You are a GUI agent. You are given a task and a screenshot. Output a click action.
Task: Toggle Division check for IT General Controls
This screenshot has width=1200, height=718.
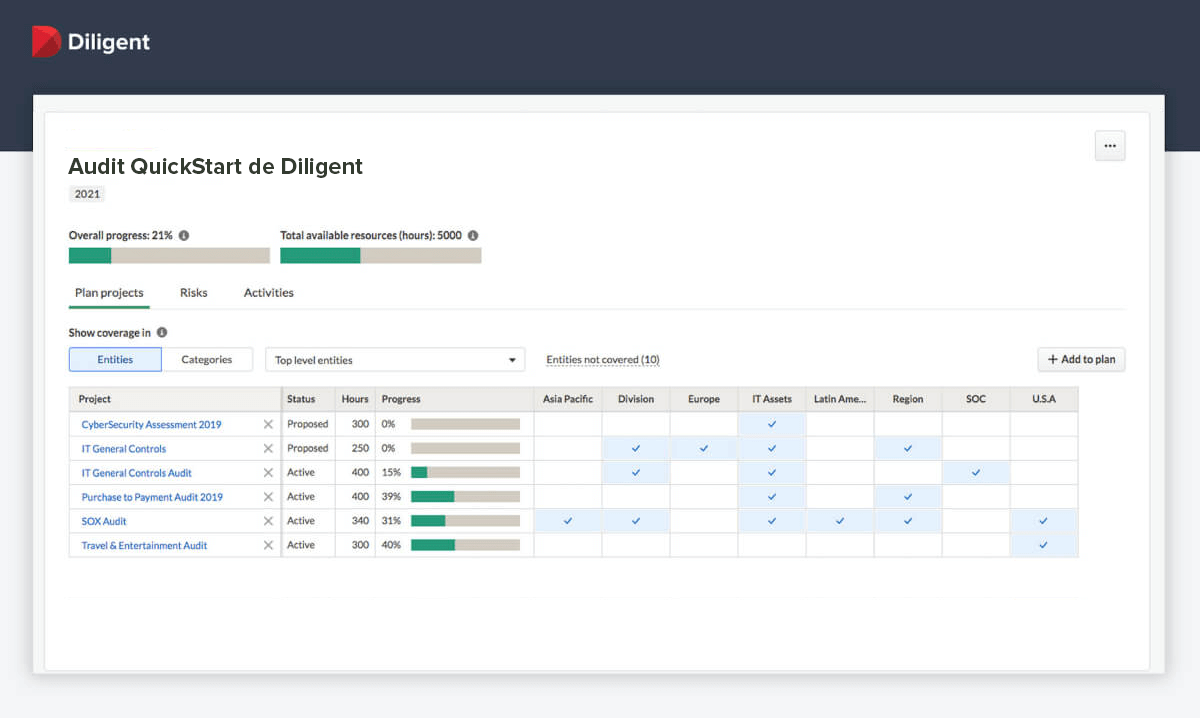tap(636, 448)
